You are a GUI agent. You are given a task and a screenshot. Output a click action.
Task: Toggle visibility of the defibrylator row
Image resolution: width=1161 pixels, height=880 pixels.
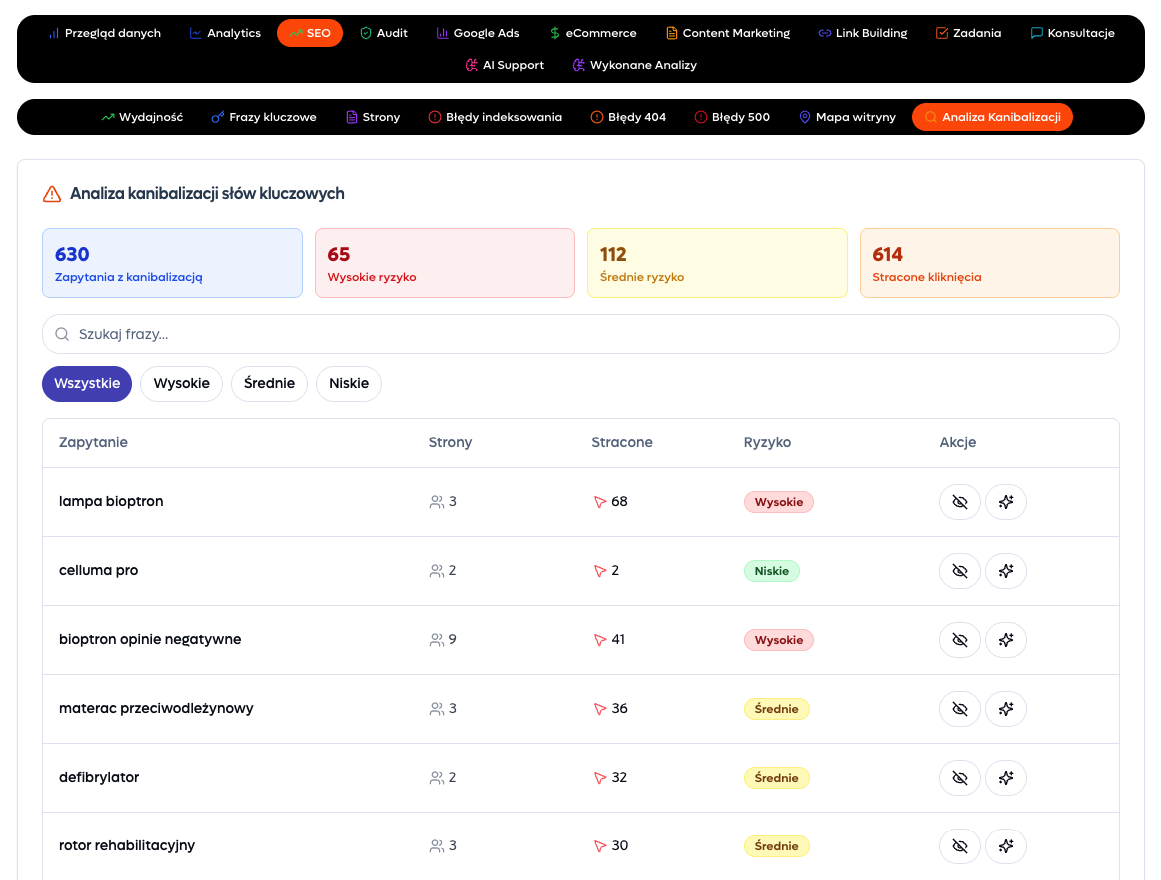coord(960,778)
